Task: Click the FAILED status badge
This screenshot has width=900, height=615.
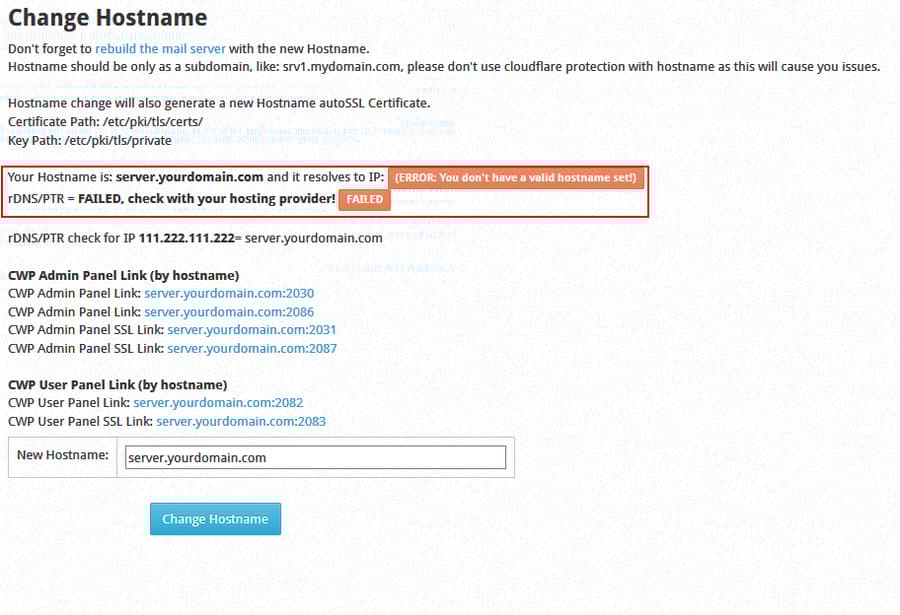Action: (364, 199)
